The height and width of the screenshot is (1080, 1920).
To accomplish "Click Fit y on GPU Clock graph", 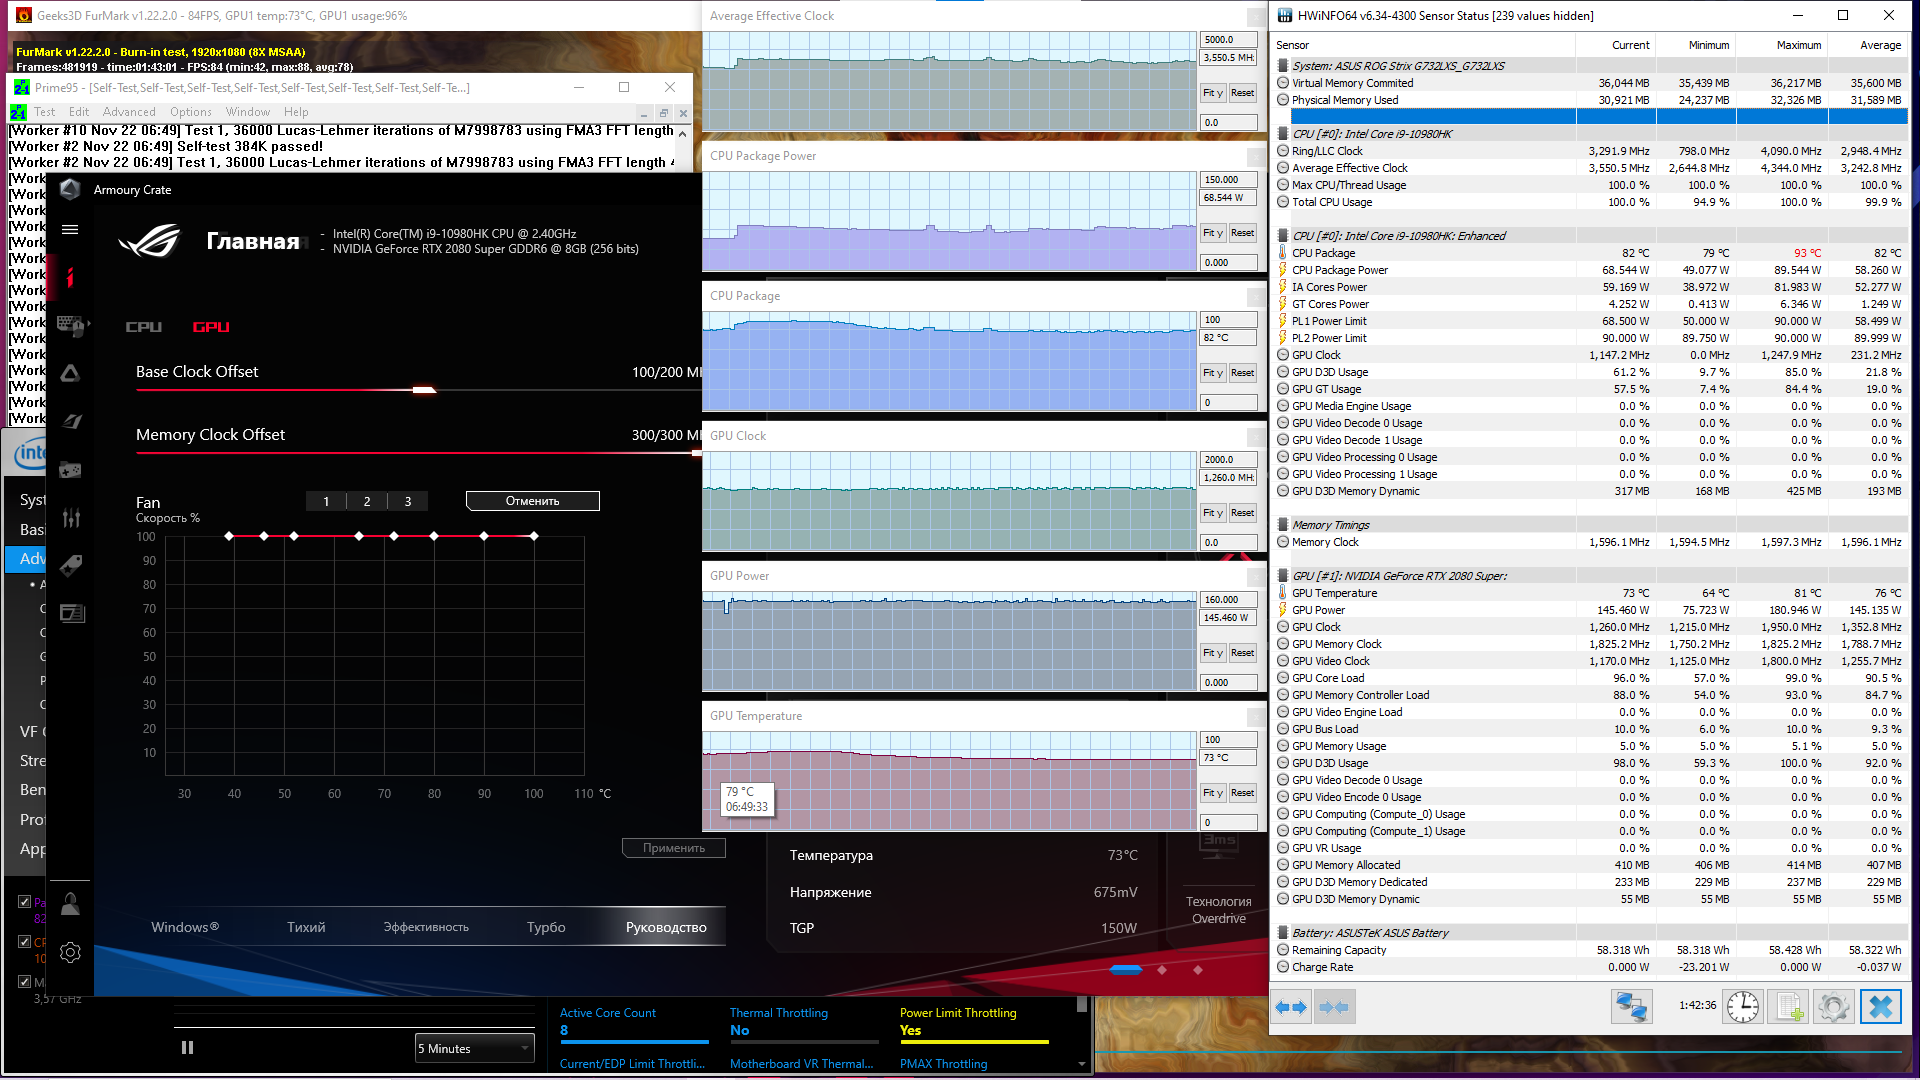I will 1212,513.
